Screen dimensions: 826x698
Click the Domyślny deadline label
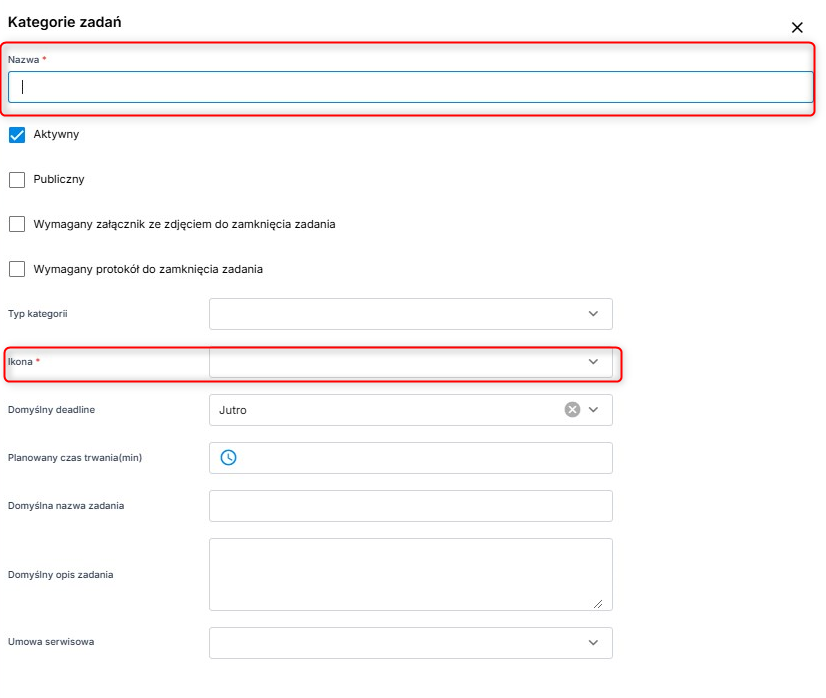[x=51, y=410]
